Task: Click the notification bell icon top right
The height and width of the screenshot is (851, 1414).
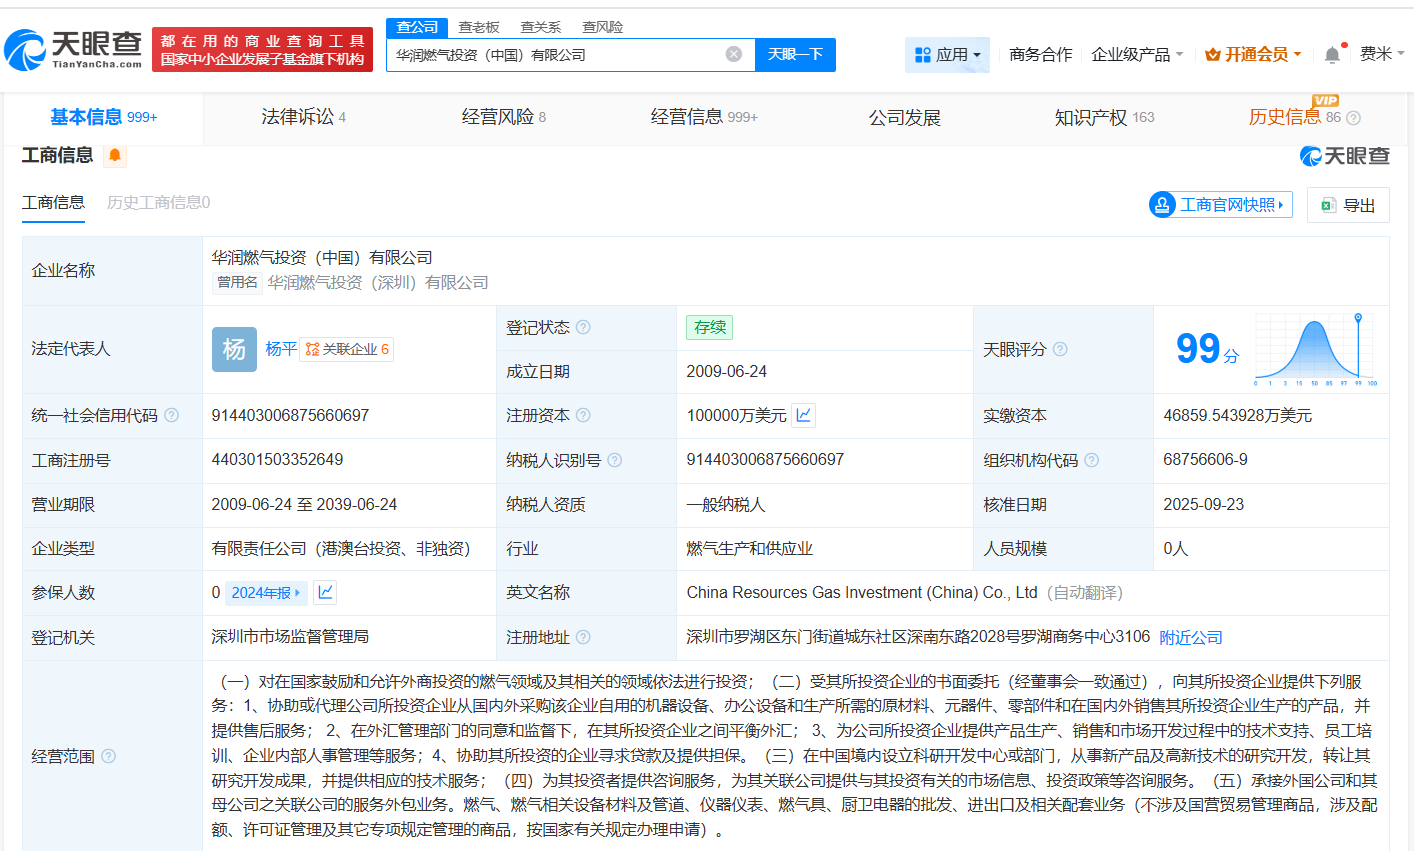Action: (1331, 54)
